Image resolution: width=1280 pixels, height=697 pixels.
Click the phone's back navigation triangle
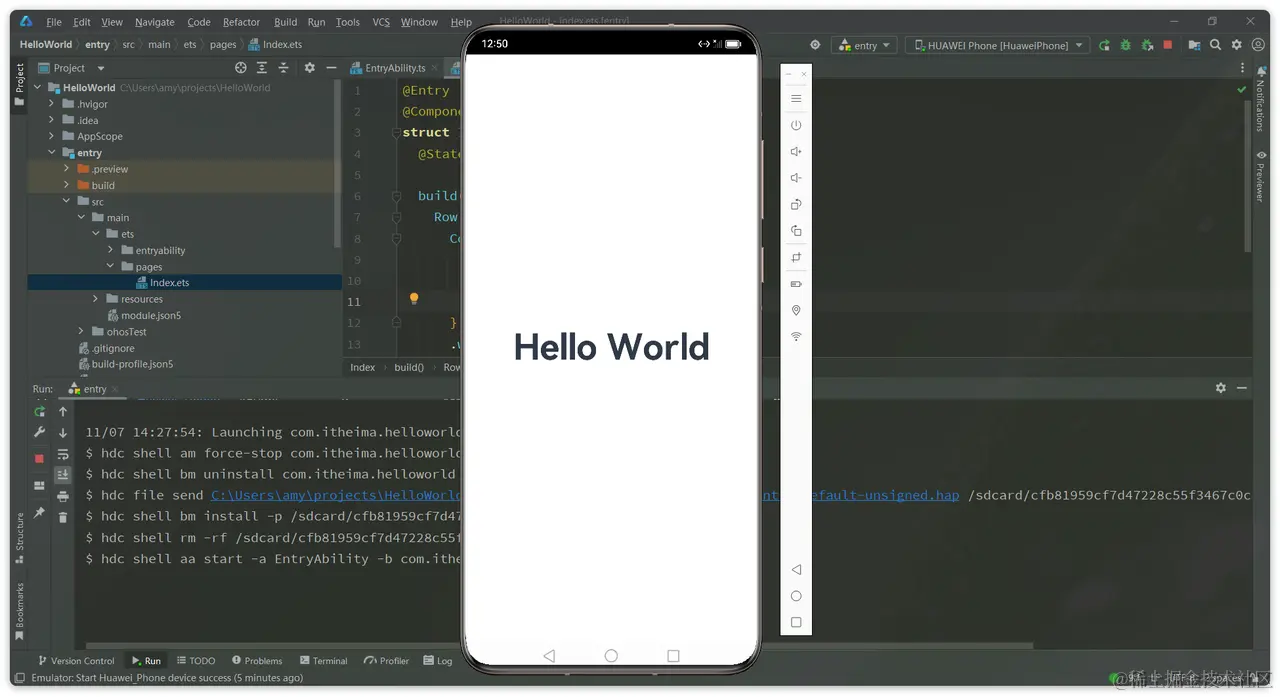549,656
